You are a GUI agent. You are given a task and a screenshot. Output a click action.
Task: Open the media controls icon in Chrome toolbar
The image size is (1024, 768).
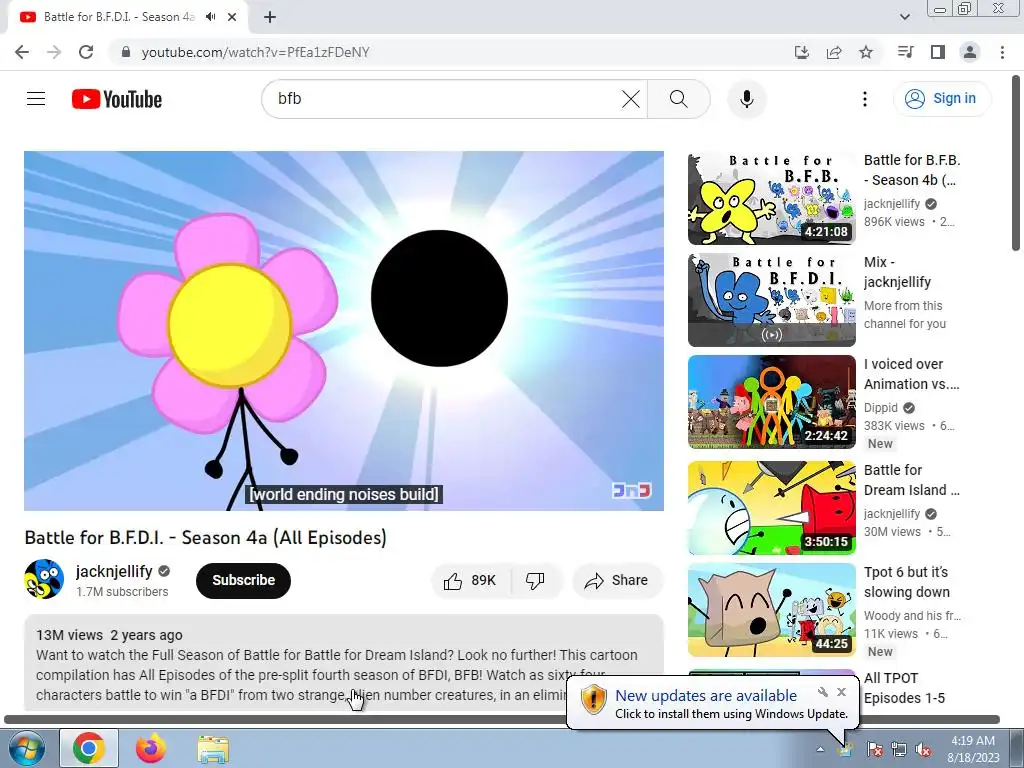click(x=905, y=52)
